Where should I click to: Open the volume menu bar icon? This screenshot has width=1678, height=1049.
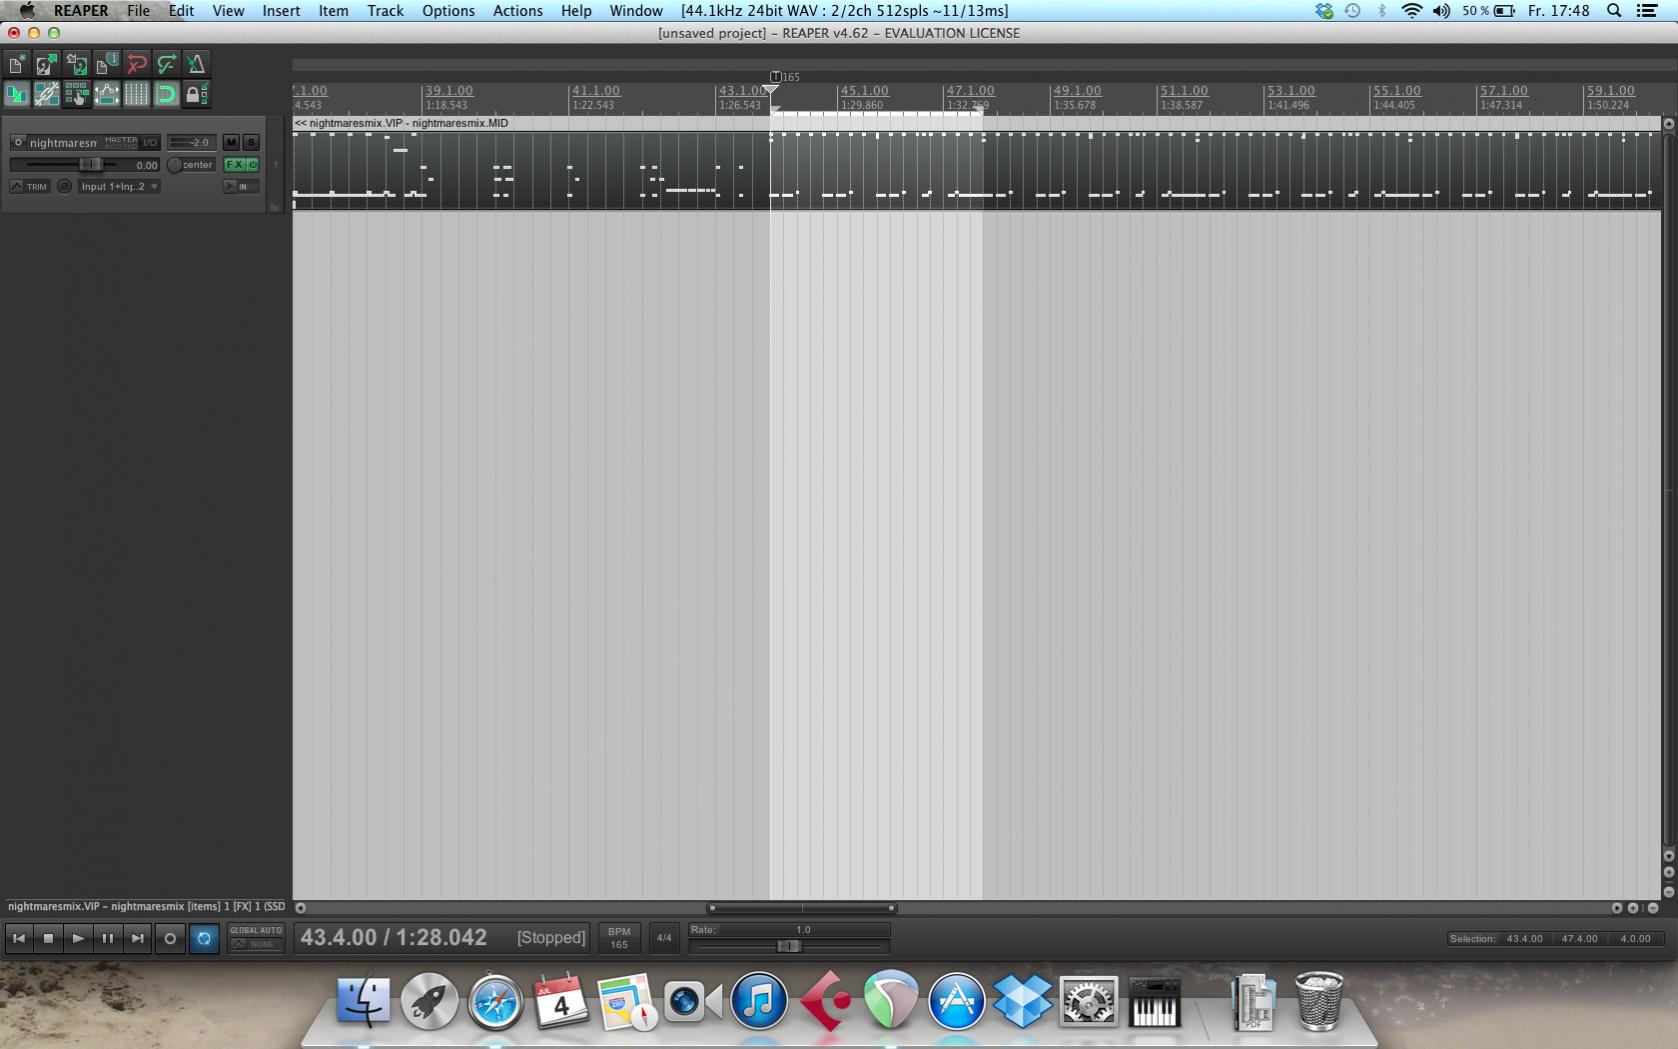[x=1441, y=11]
